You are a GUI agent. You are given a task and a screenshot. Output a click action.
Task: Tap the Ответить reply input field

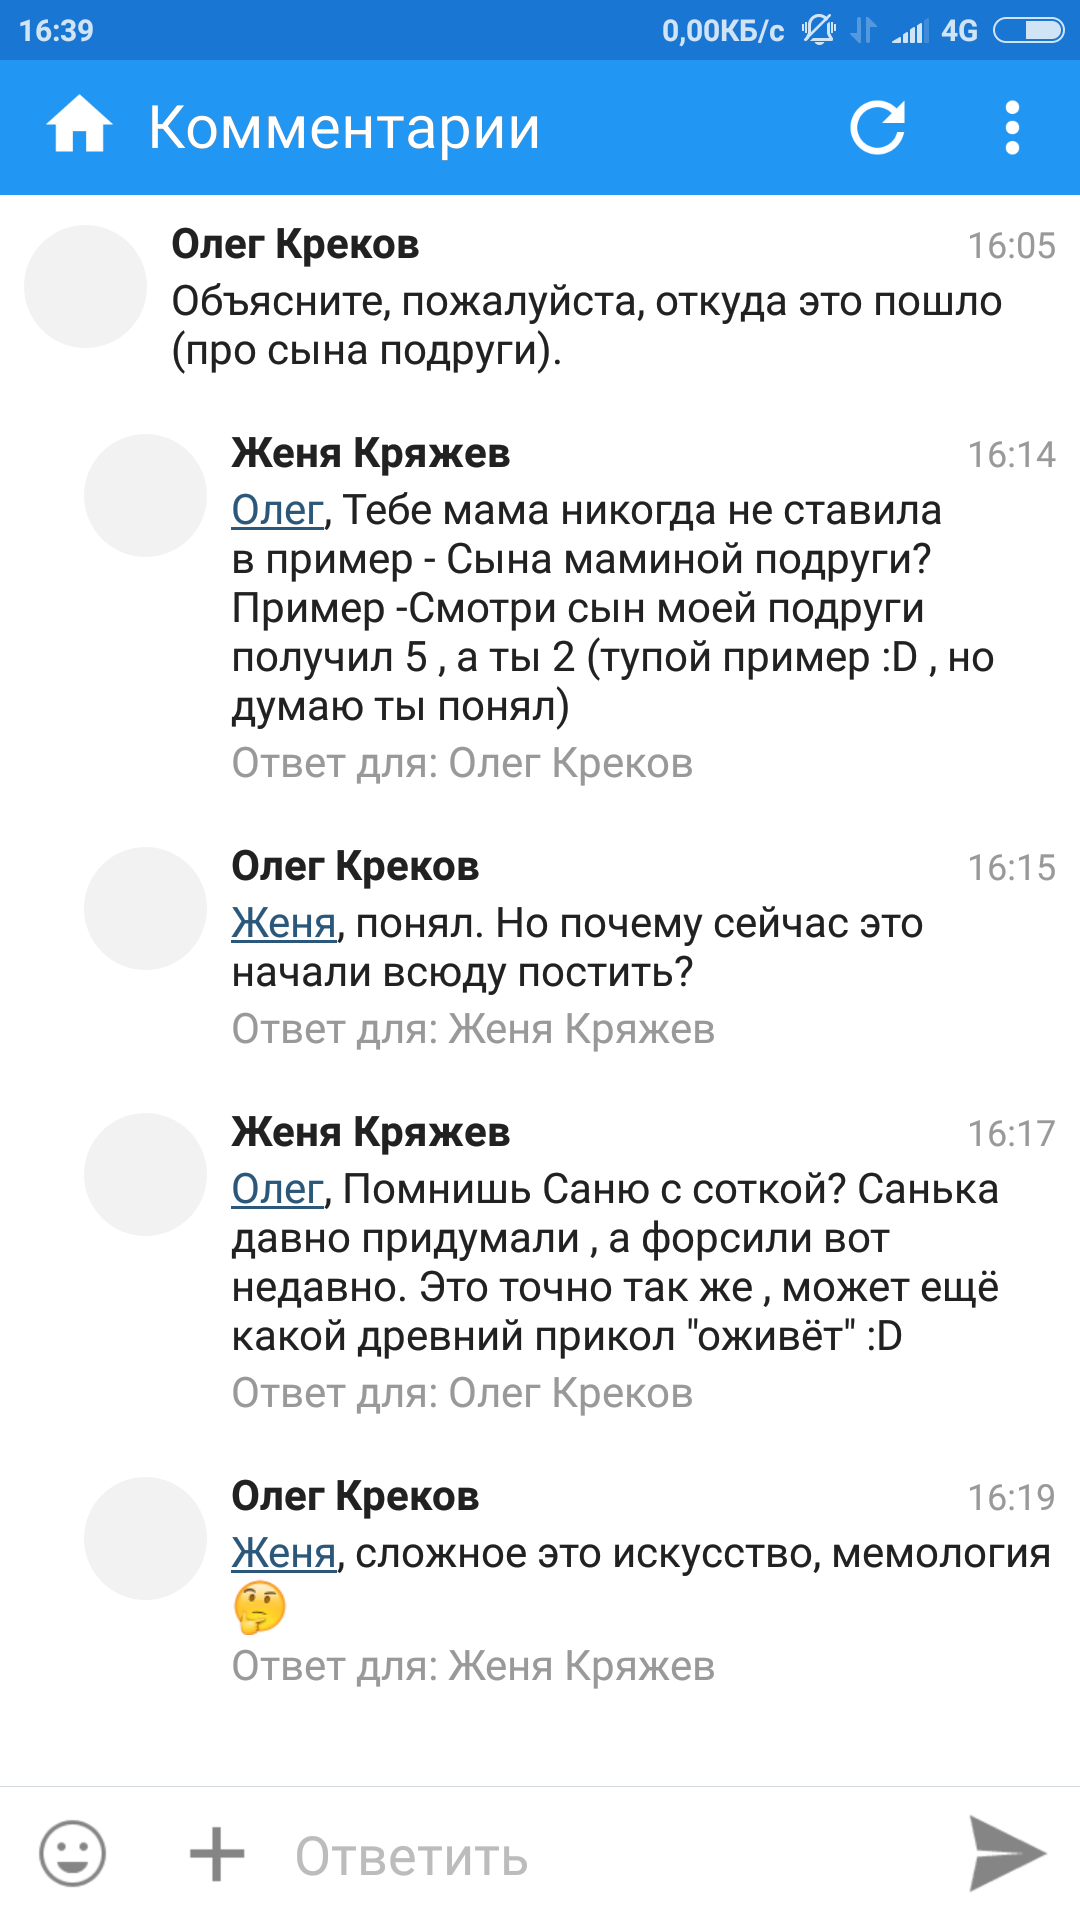[x=600, y=1856]
